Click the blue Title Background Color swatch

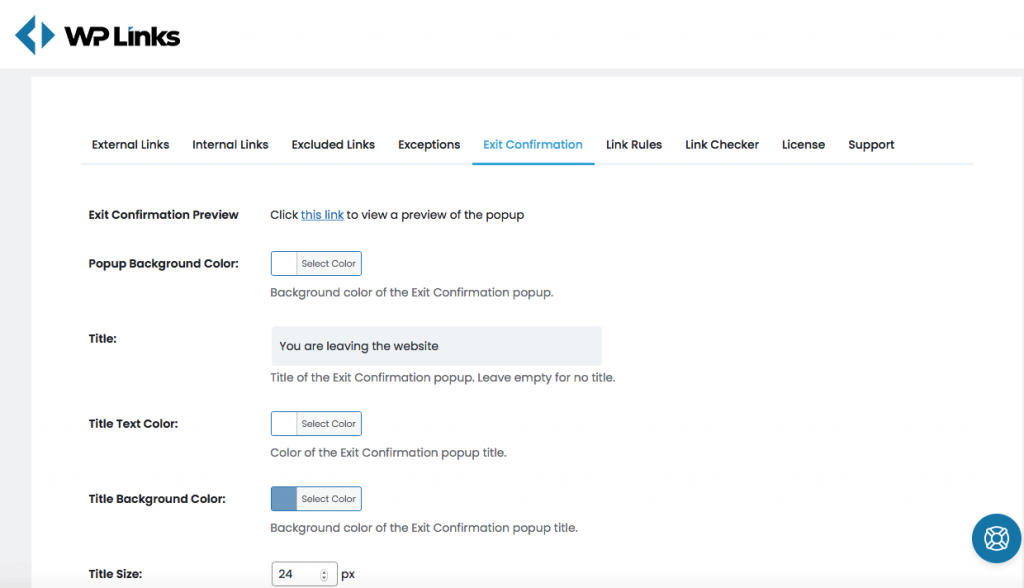(x=284, y=498)
